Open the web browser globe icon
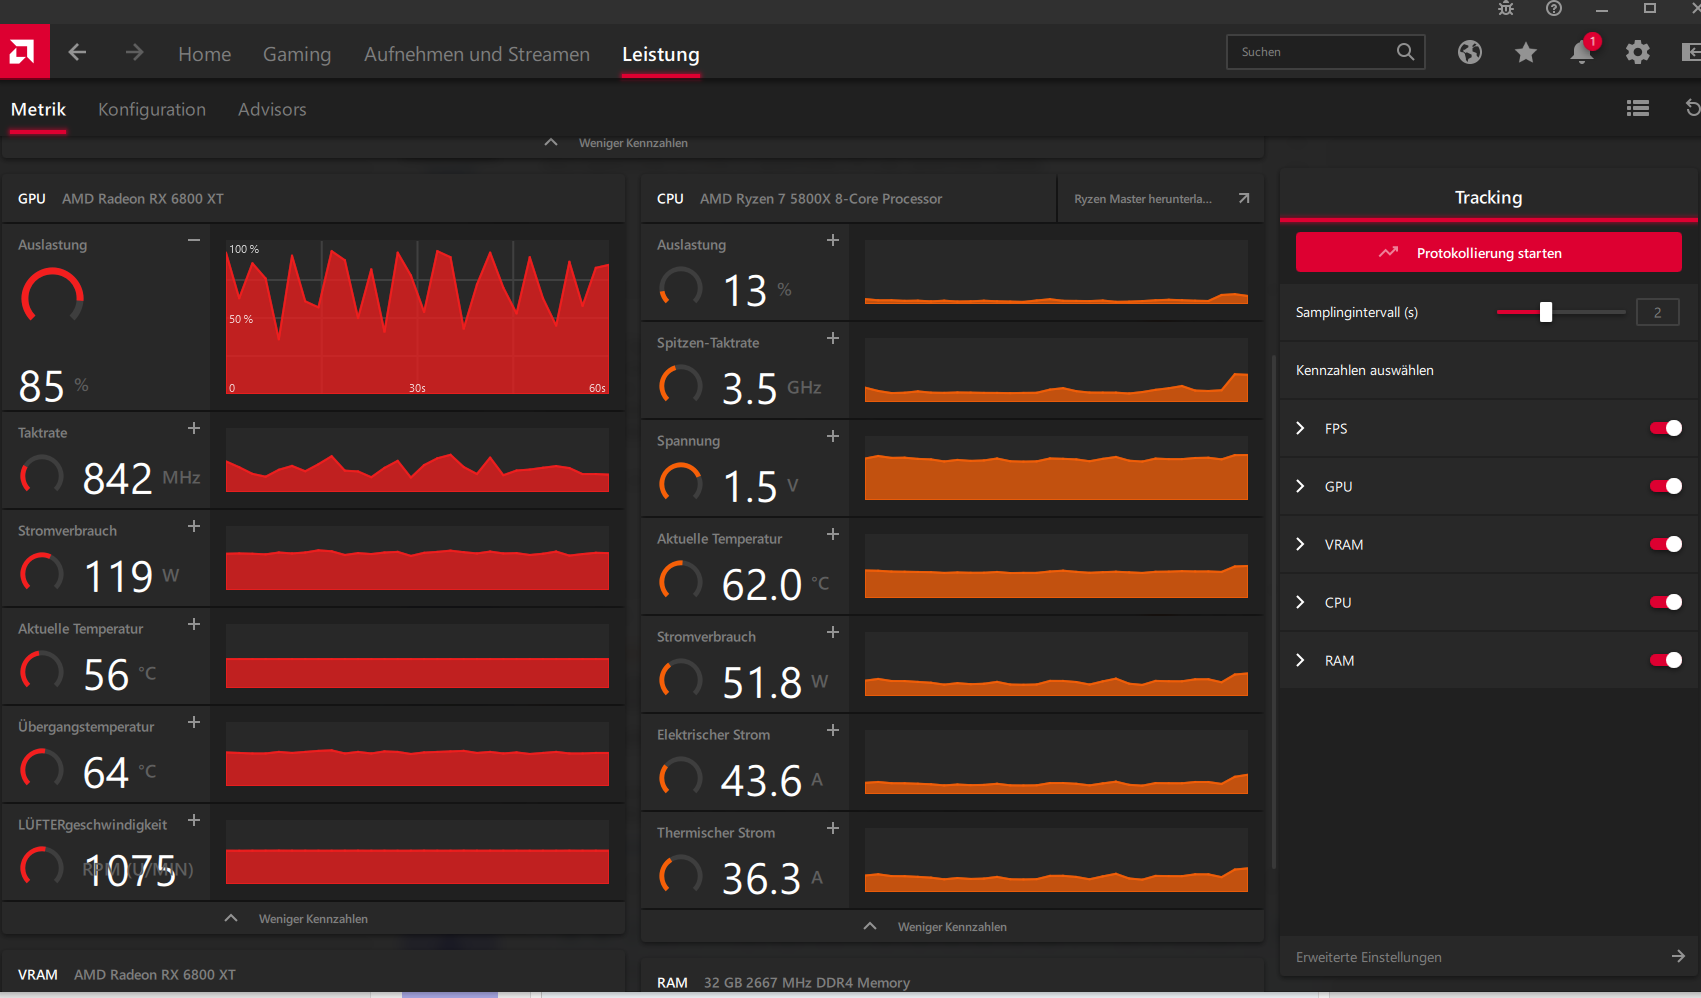 1470,52
